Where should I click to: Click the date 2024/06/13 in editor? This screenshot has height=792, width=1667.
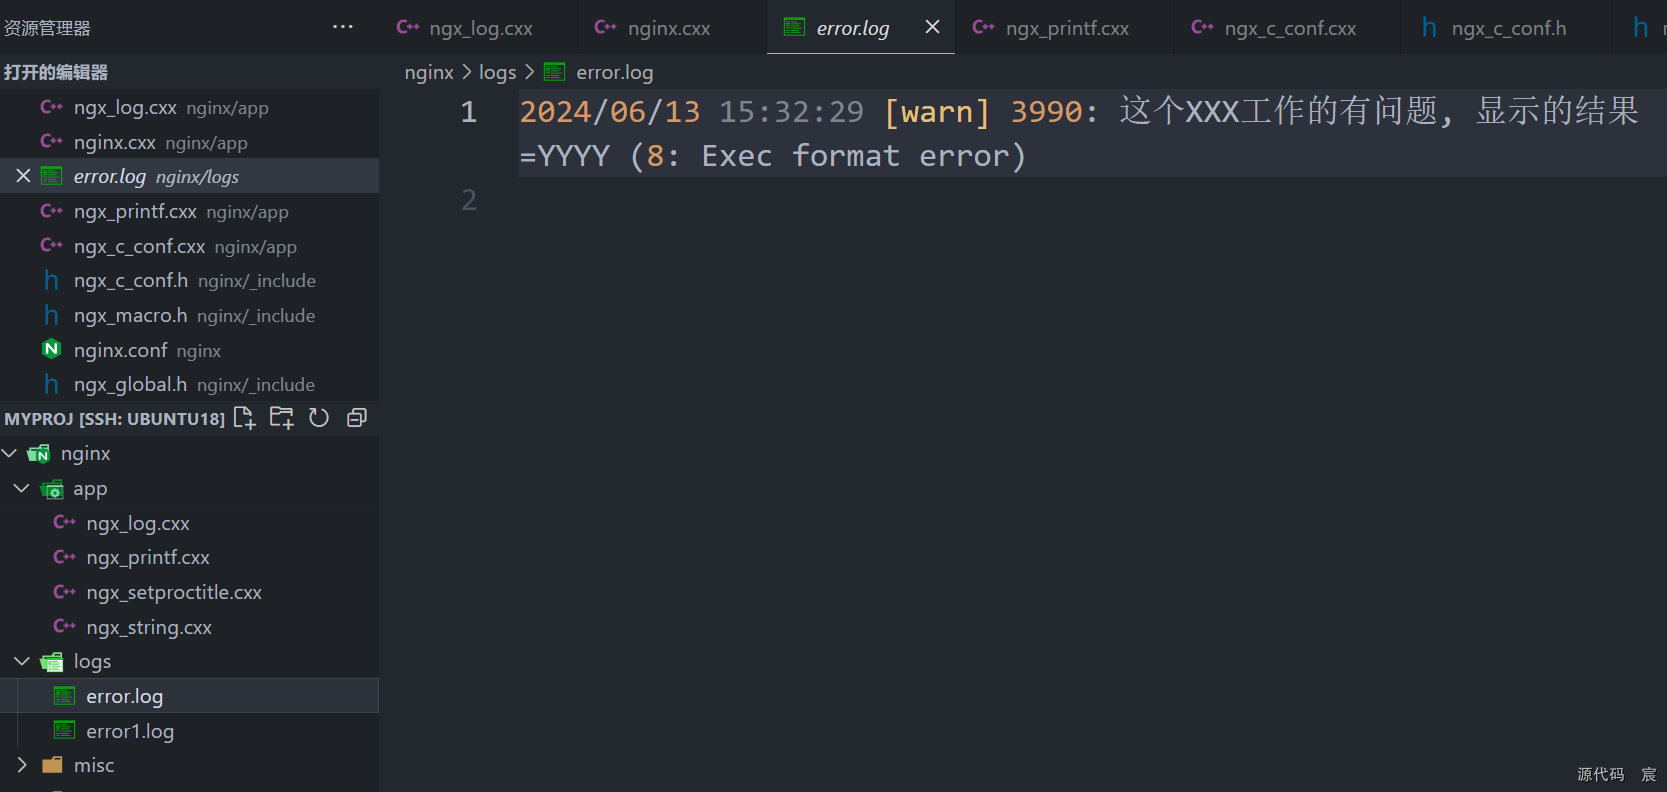tap(610, 112)
